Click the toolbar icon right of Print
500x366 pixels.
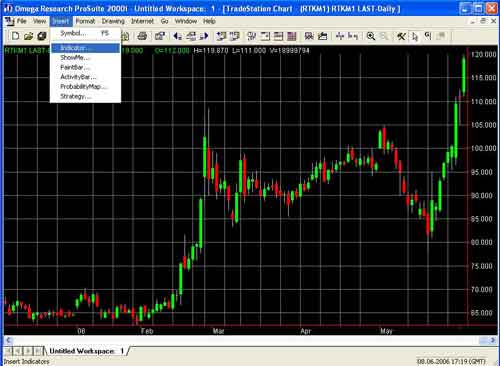point(160,36)
